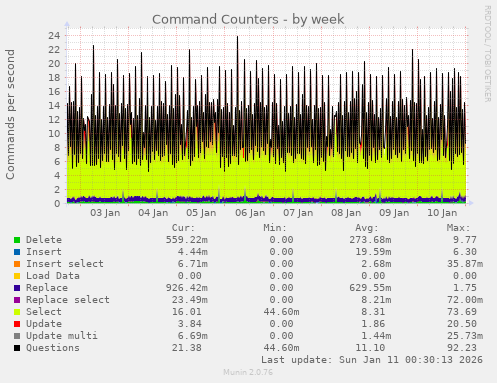The image size is (497, 383).
Task: Click the y-axis value 24
Action: [x=54, y=35]
